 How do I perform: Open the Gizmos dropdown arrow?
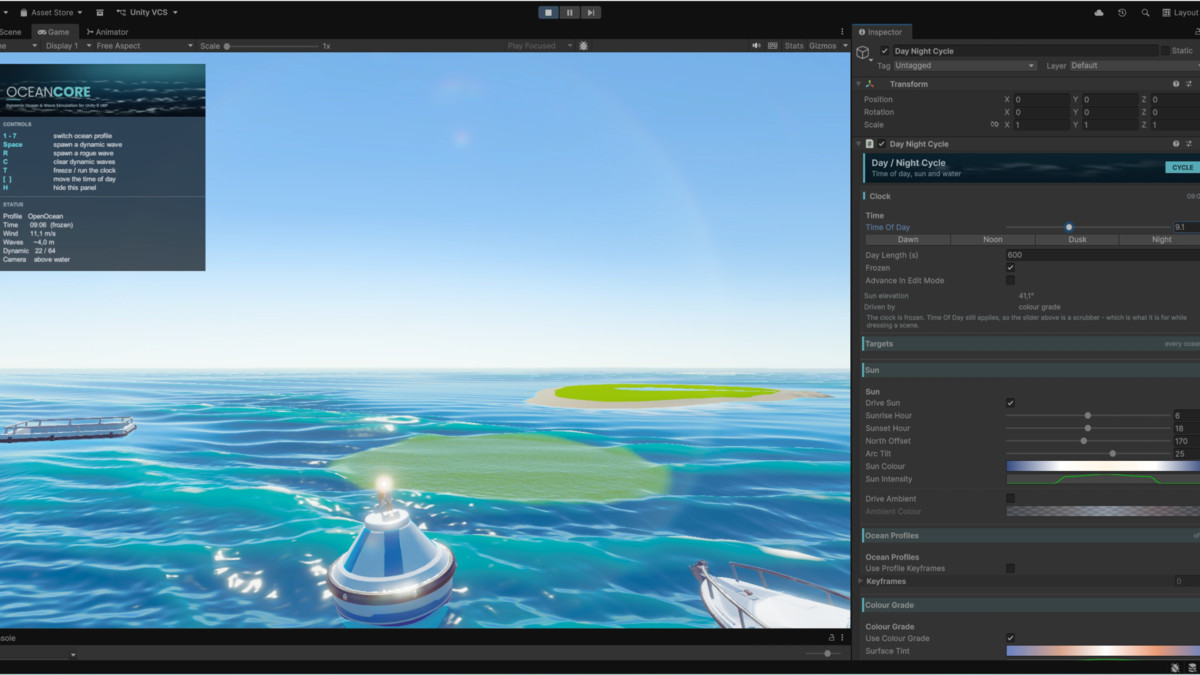(845, 46)
